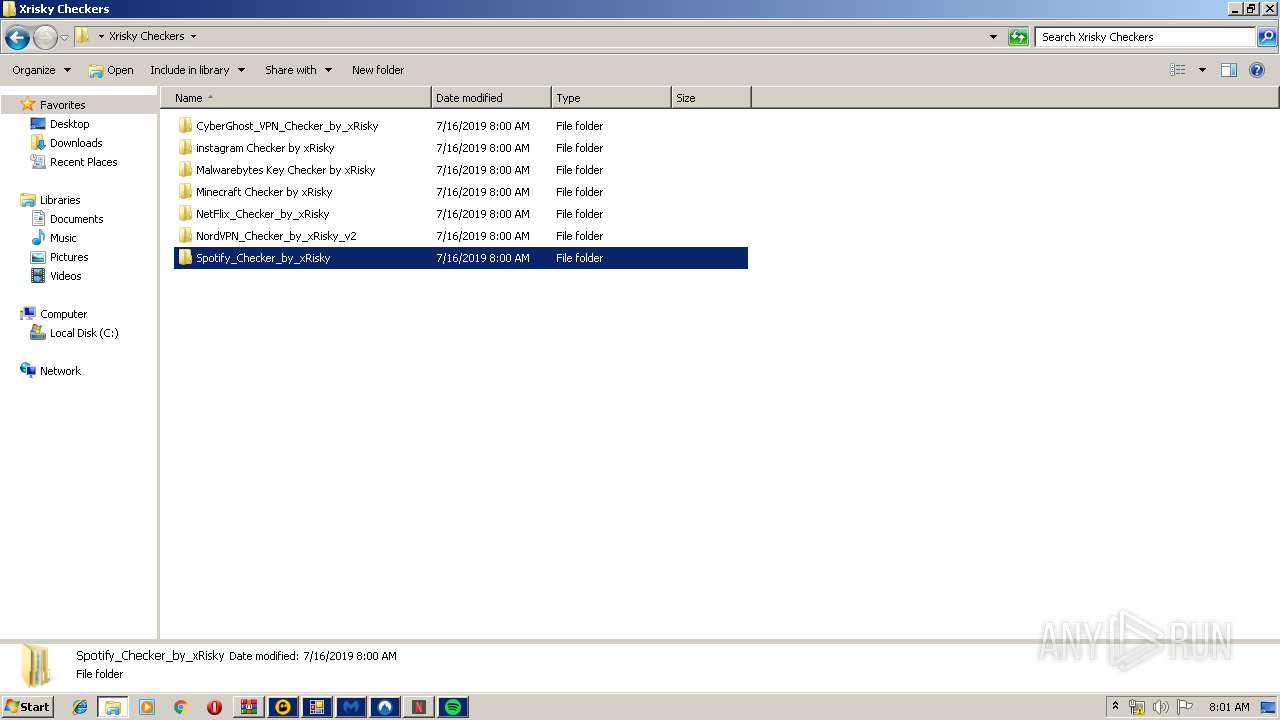The width and height of the screenshot is (1280, 720).
Task: Show the preview pane
Action: click(x=1229, y=70)
